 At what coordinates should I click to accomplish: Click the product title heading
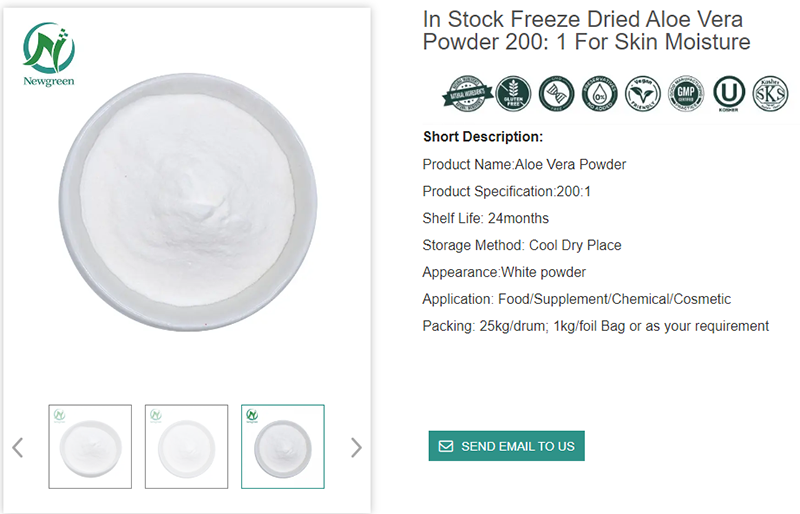tap(586, 31)
